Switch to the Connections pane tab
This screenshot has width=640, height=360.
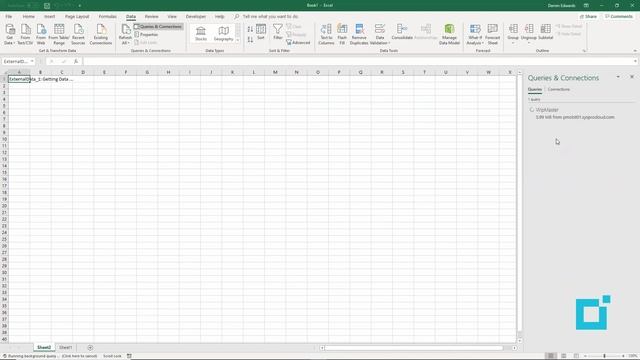point(559,89)
